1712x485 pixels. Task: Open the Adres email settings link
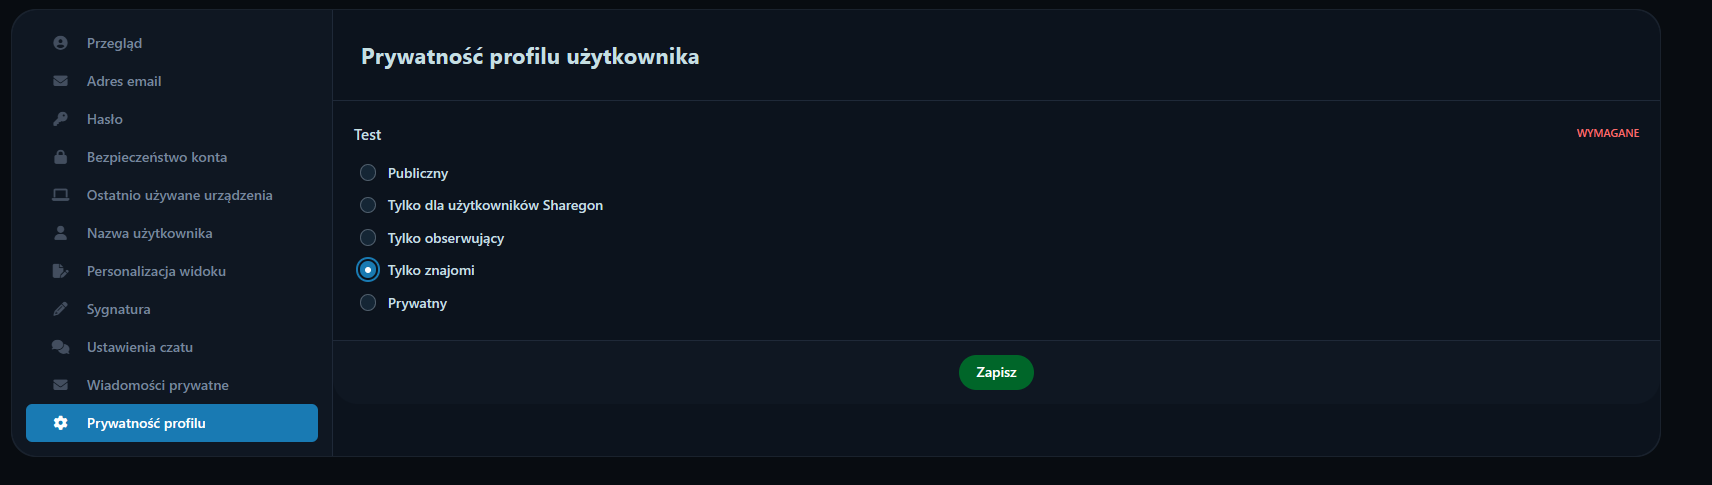(124, 81)
